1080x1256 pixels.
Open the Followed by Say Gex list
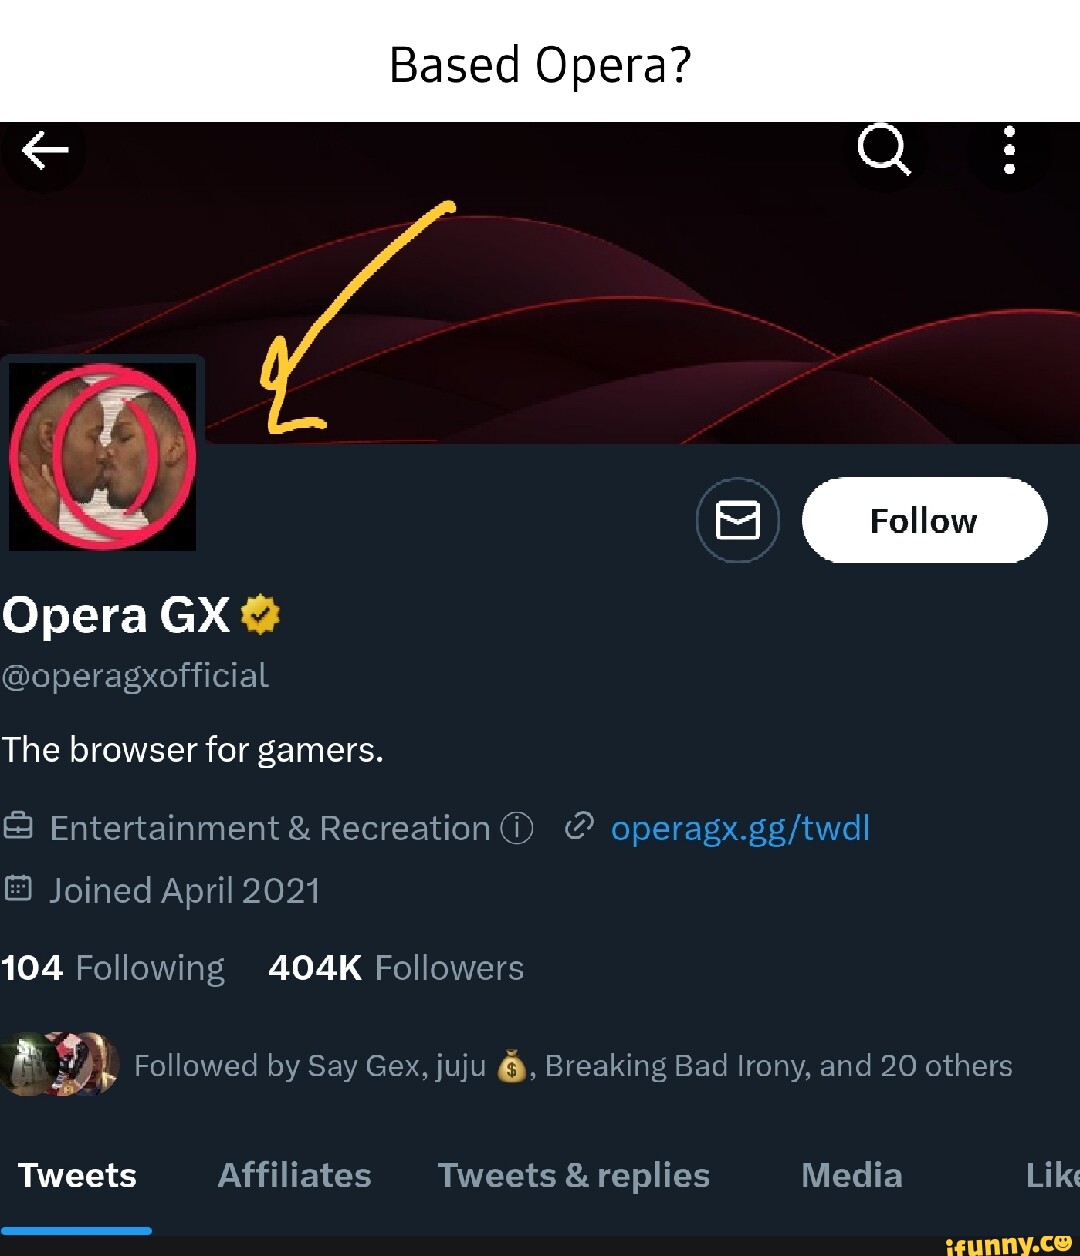coord(572,1066)
